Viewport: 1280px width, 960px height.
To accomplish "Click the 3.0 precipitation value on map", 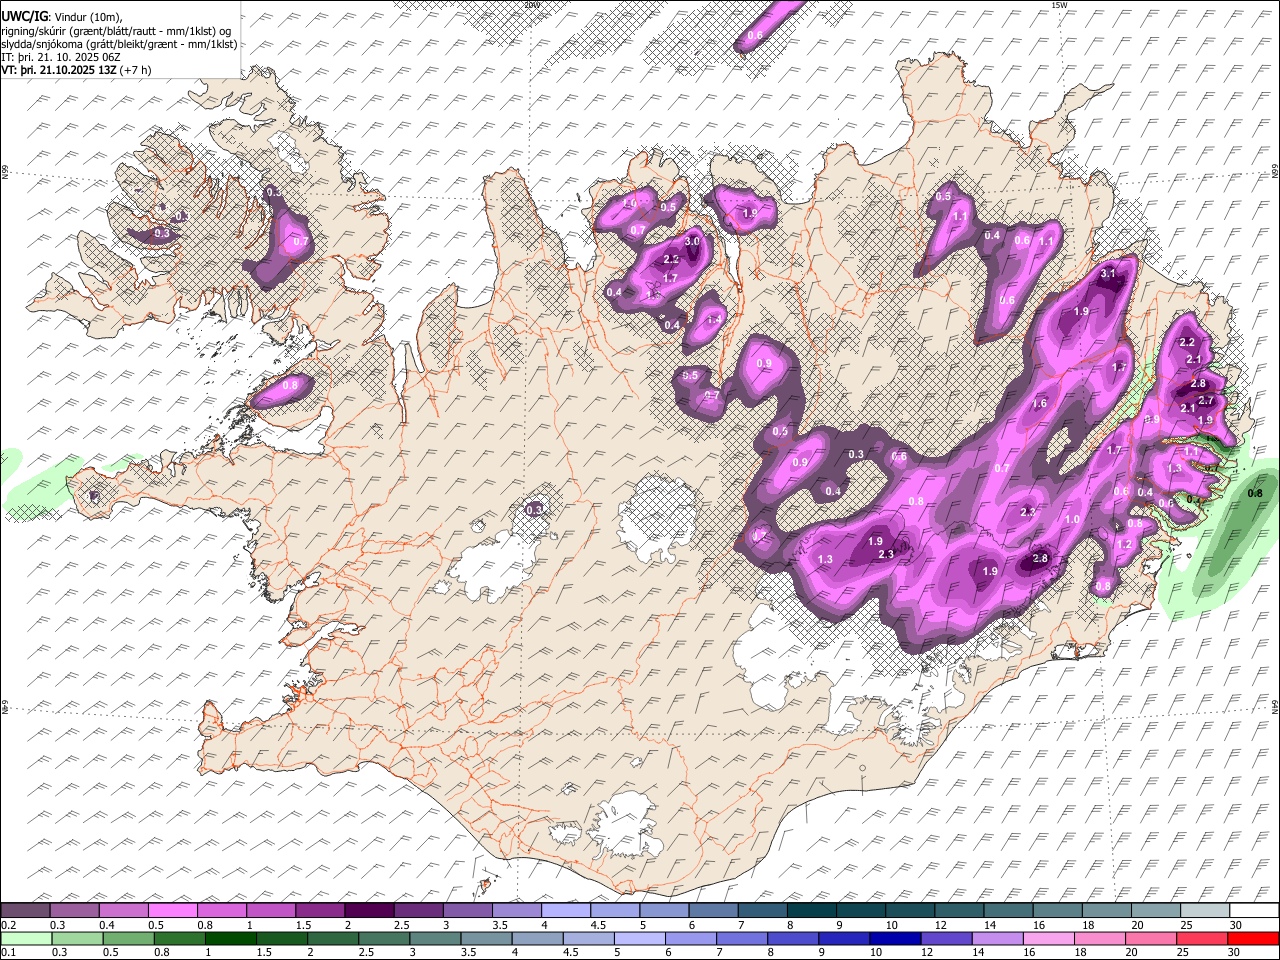I will tap(691, 242).
